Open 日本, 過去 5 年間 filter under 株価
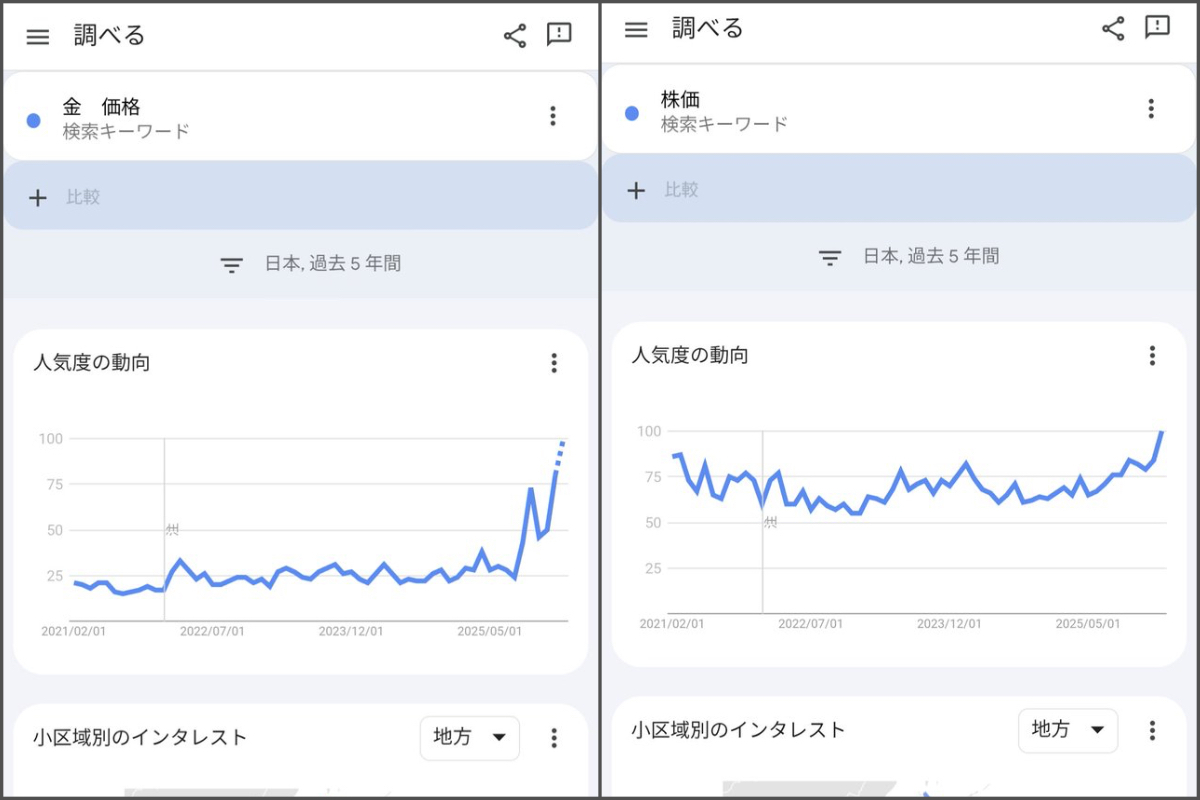The height and width of the screenshot is (800, 1200). 909,257
